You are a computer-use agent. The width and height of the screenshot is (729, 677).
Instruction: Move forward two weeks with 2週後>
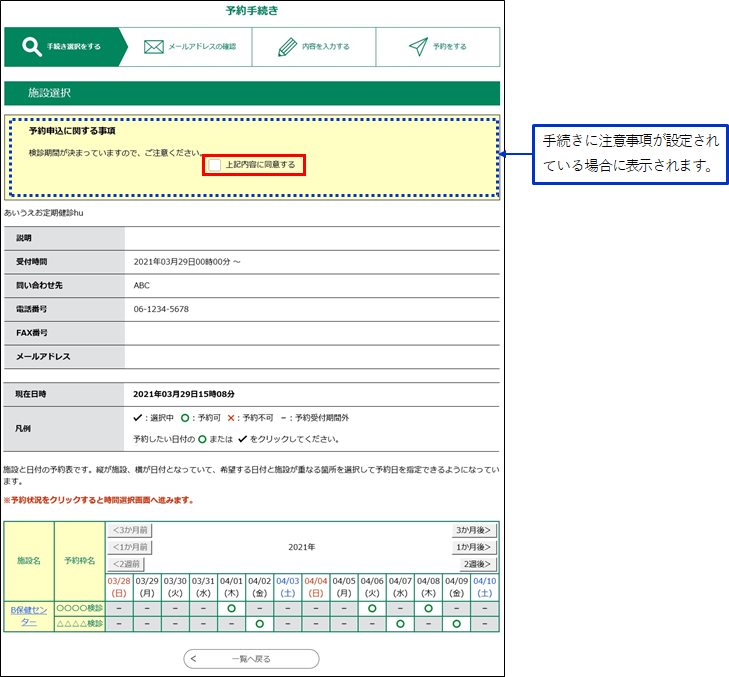[x=479, y=564]
